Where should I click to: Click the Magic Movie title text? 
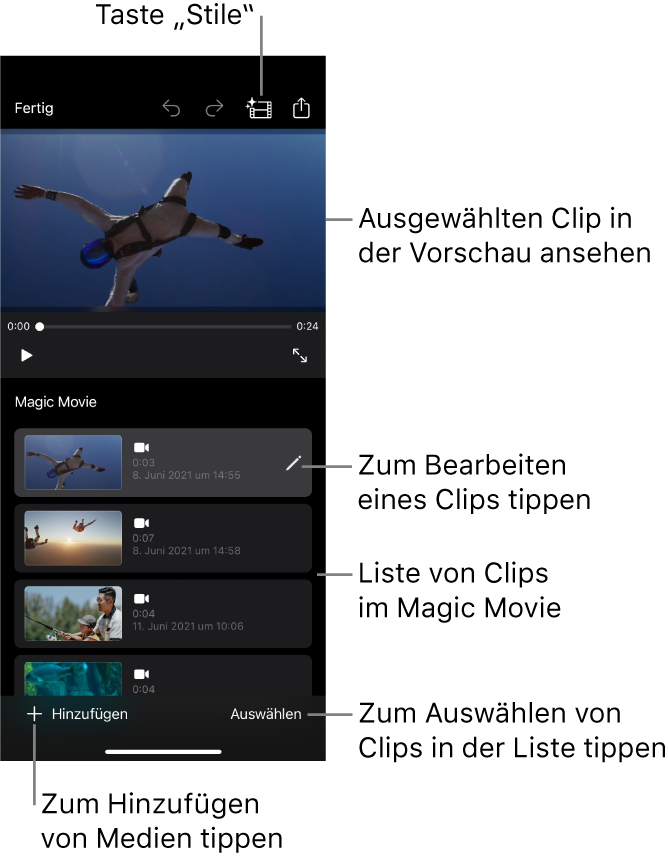pyautogui.click(x=56, y=402)
